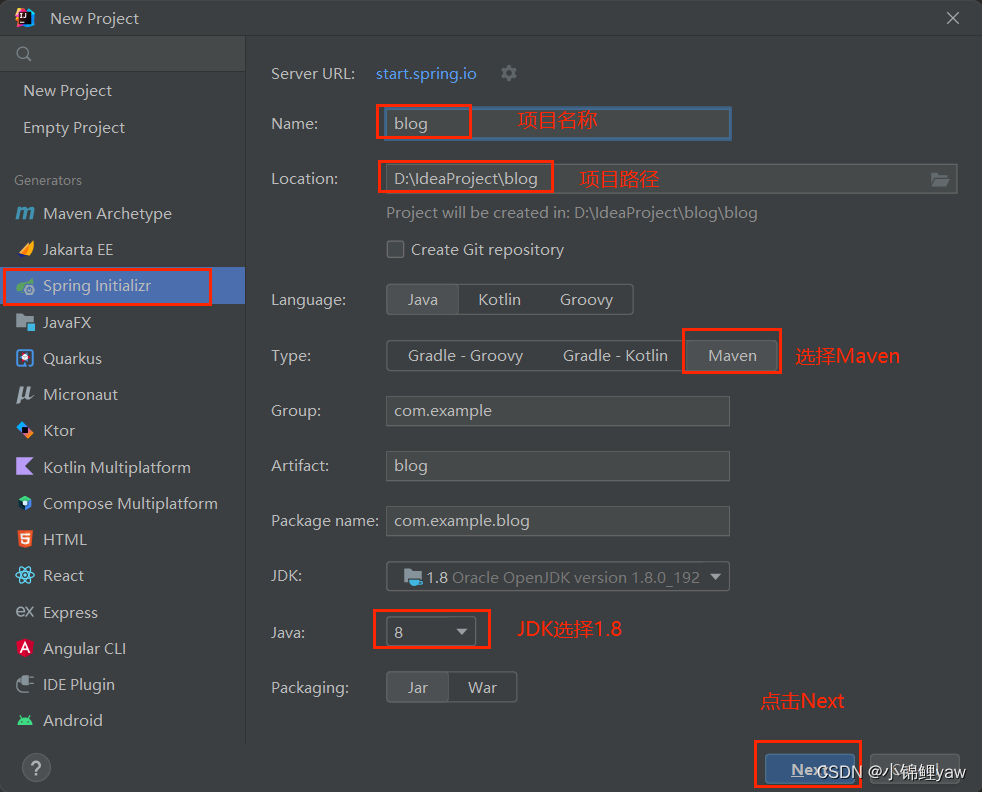The image size is (982, 792).
Task: Click the IntelliJ logo in title bar
Action: coord(24,18)
